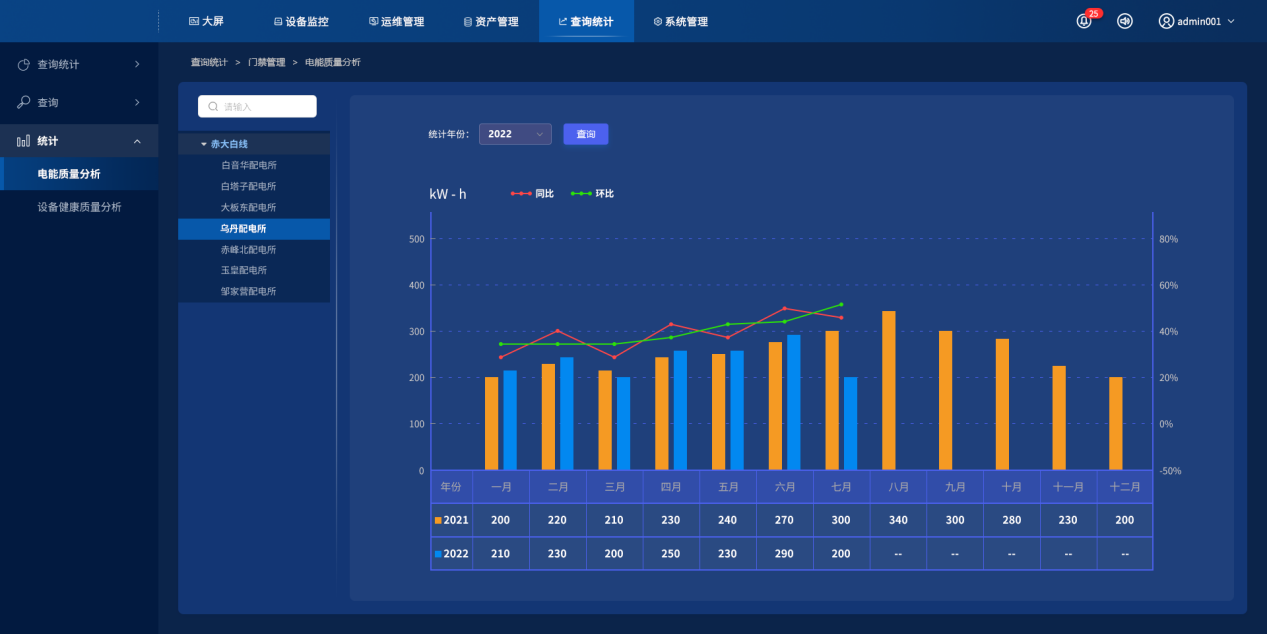Click the 500 left axis label

(x=417, y=239)
